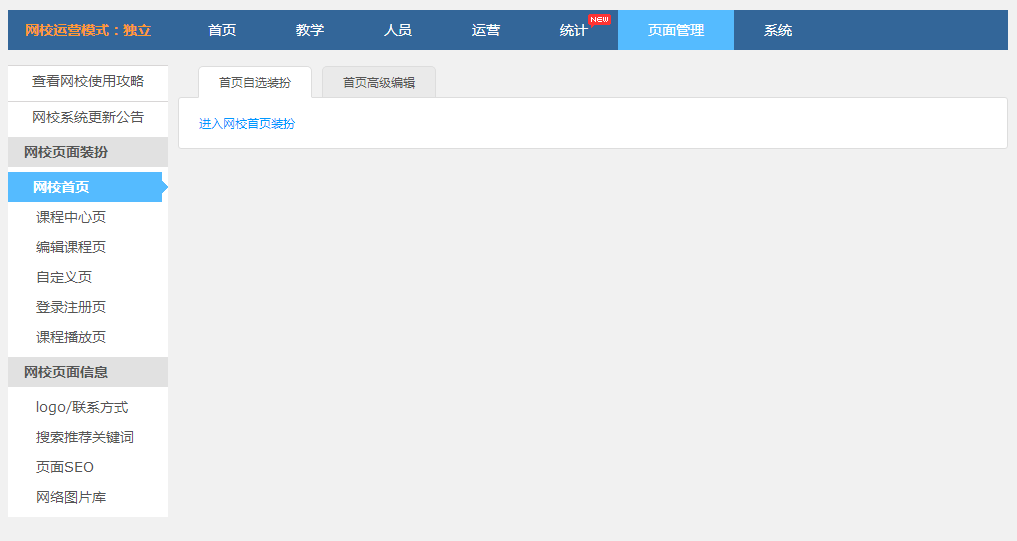Switch to the 首页自选装扮 tab
The width and height of the screenshot is (1017, 541).
coord(255,83)
